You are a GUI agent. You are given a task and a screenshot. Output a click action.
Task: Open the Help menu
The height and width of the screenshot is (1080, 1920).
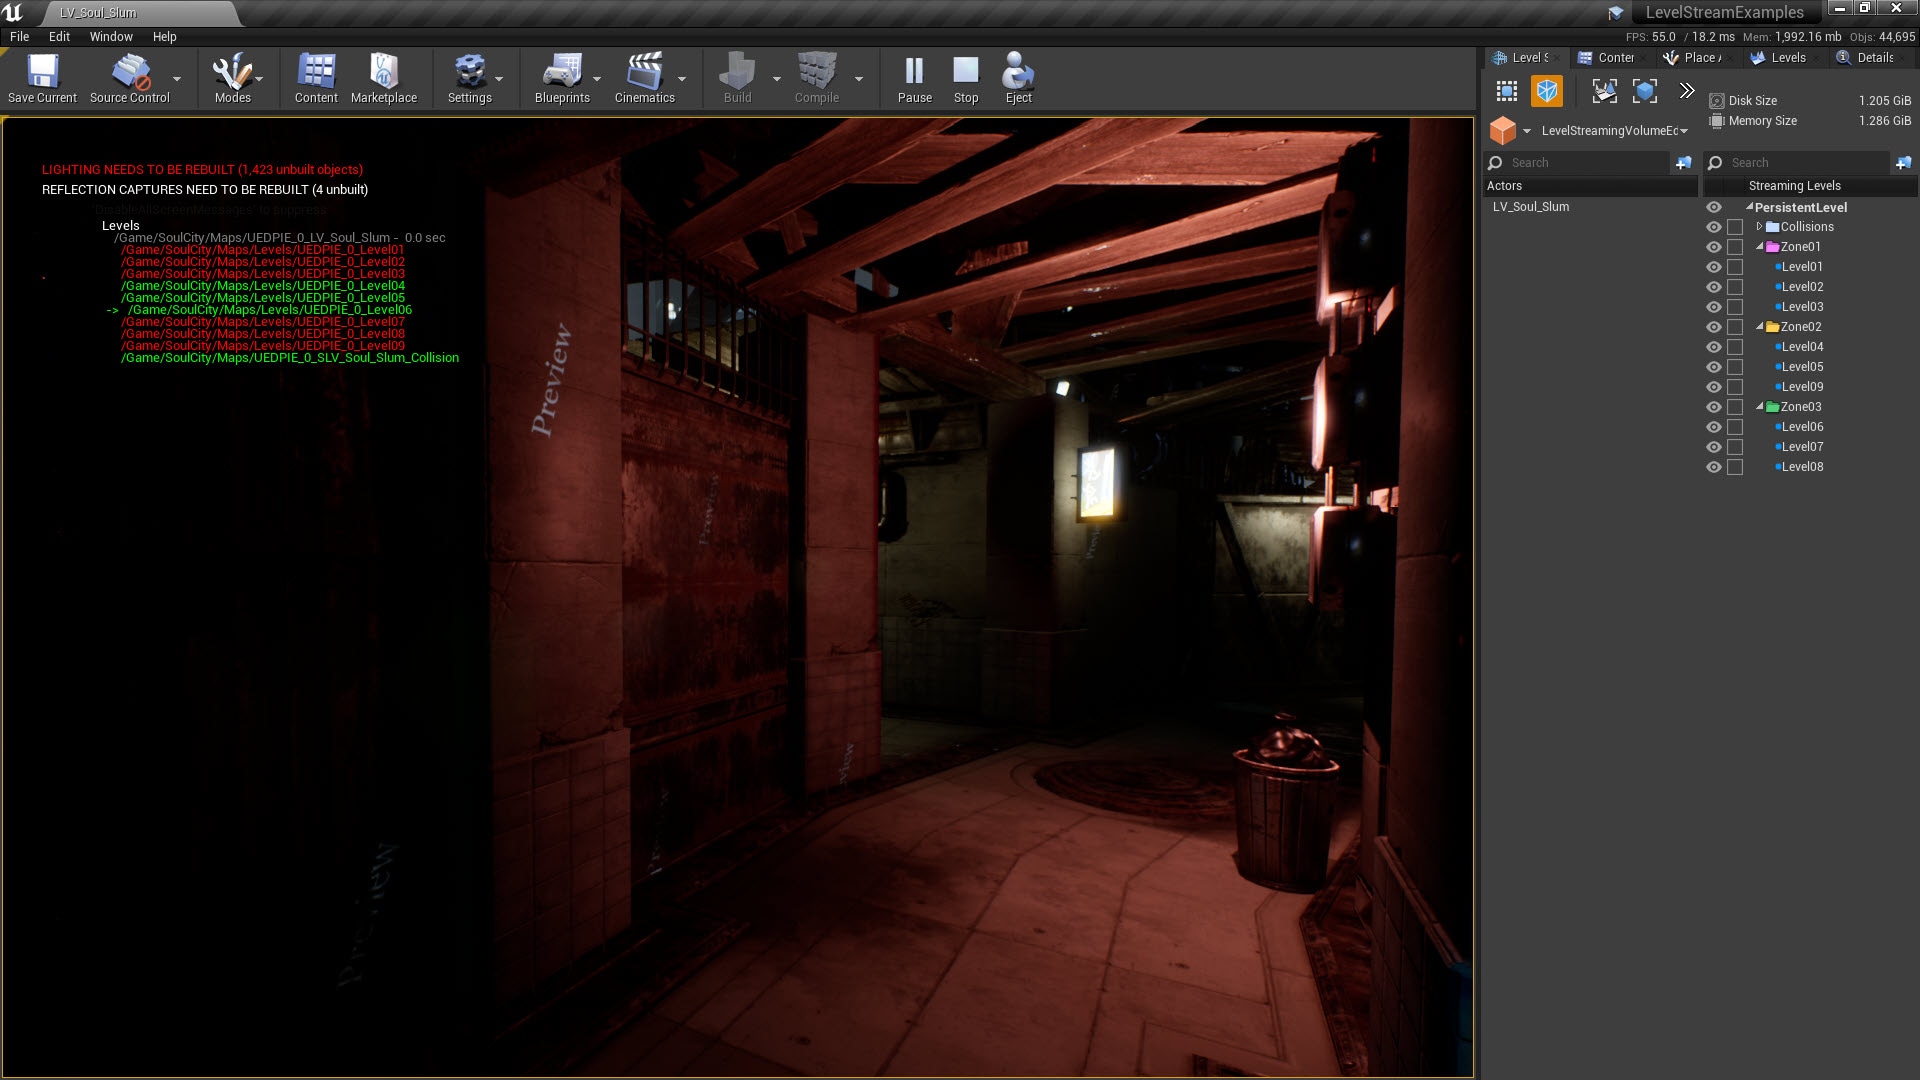164,37
